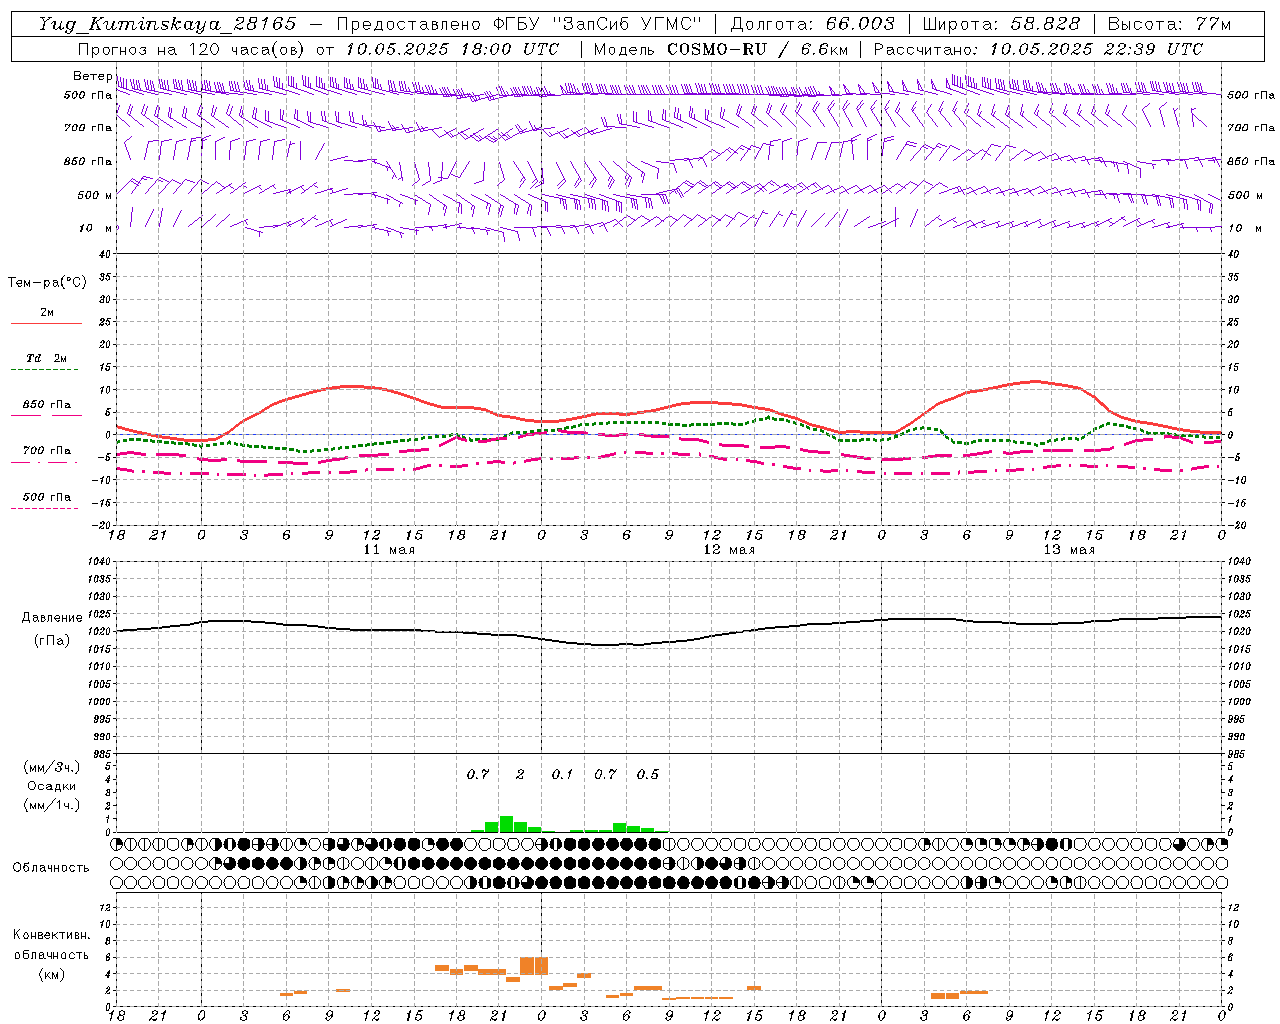Image resolution: width=1280 pixels, height=1024 pixels.
Task: Click the Облачность panel label
Action: 51,867
